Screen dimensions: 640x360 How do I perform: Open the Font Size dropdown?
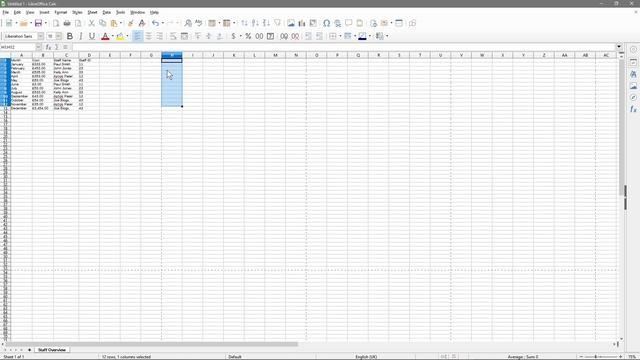click(x=59, y=36)
